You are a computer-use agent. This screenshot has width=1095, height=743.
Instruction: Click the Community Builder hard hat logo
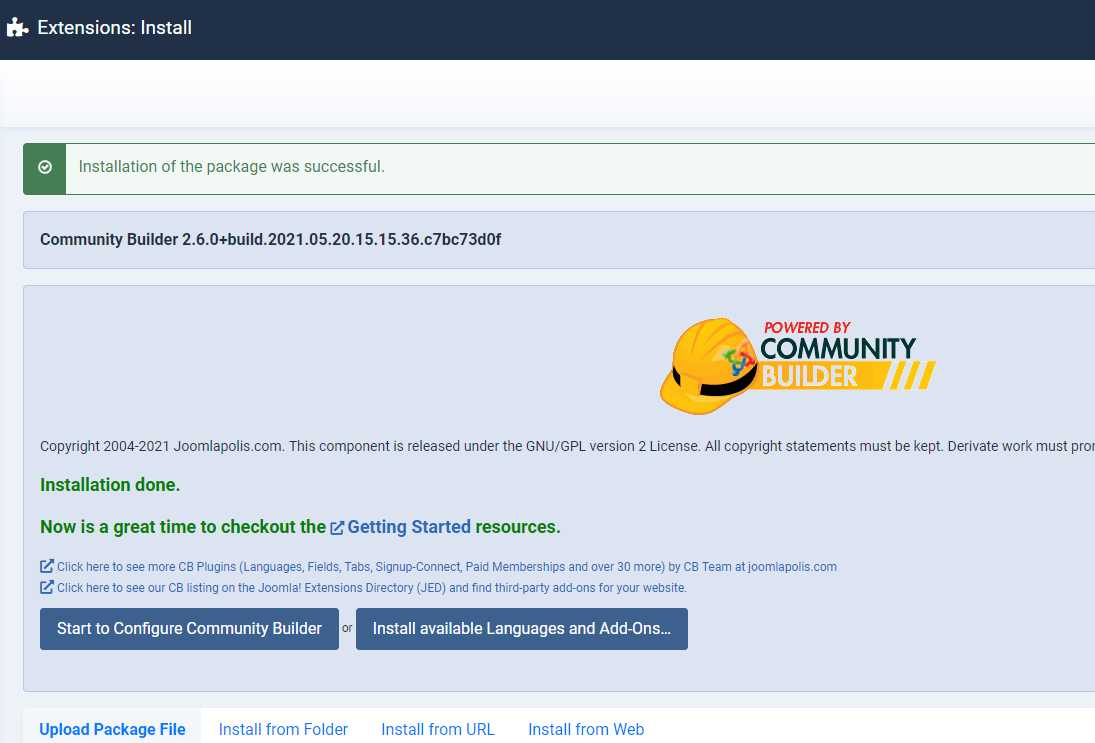(798, 366)
